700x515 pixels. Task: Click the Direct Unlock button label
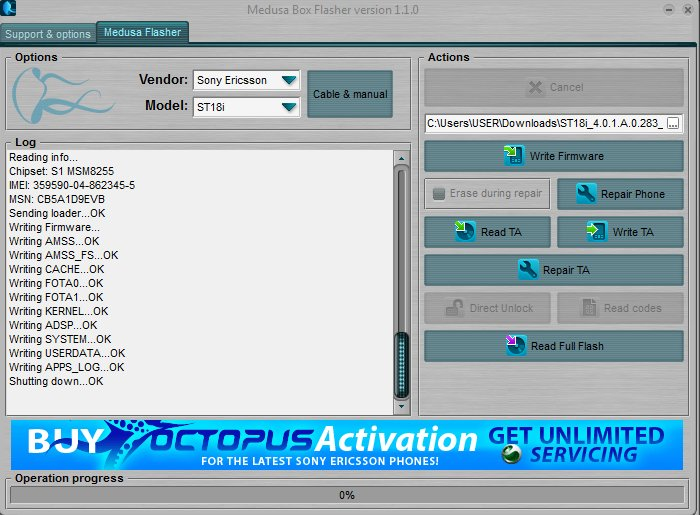pyautogui.click(x=501, y=308)
